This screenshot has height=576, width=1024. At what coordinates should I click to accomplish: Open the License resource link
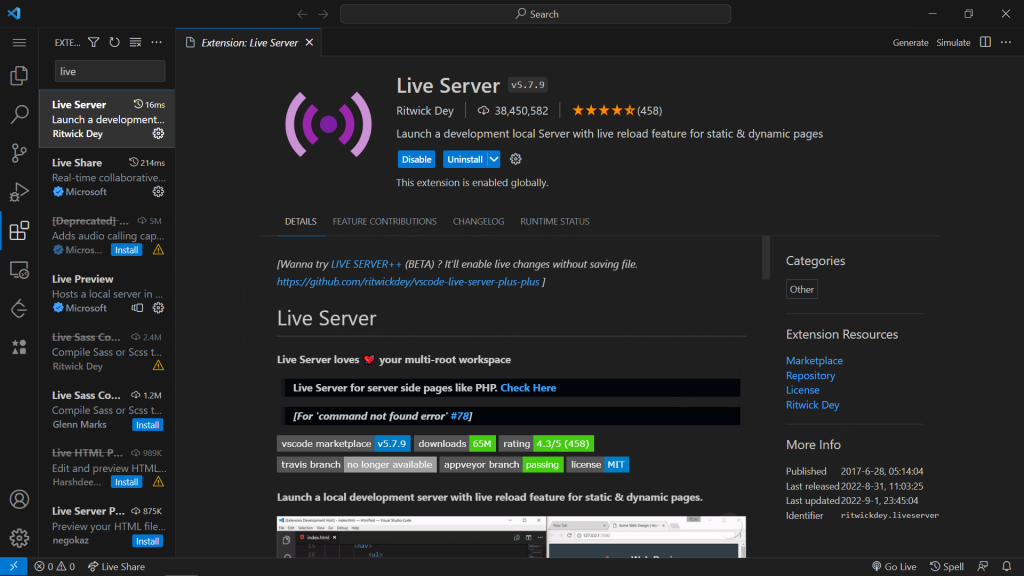[x=802, y=390]
